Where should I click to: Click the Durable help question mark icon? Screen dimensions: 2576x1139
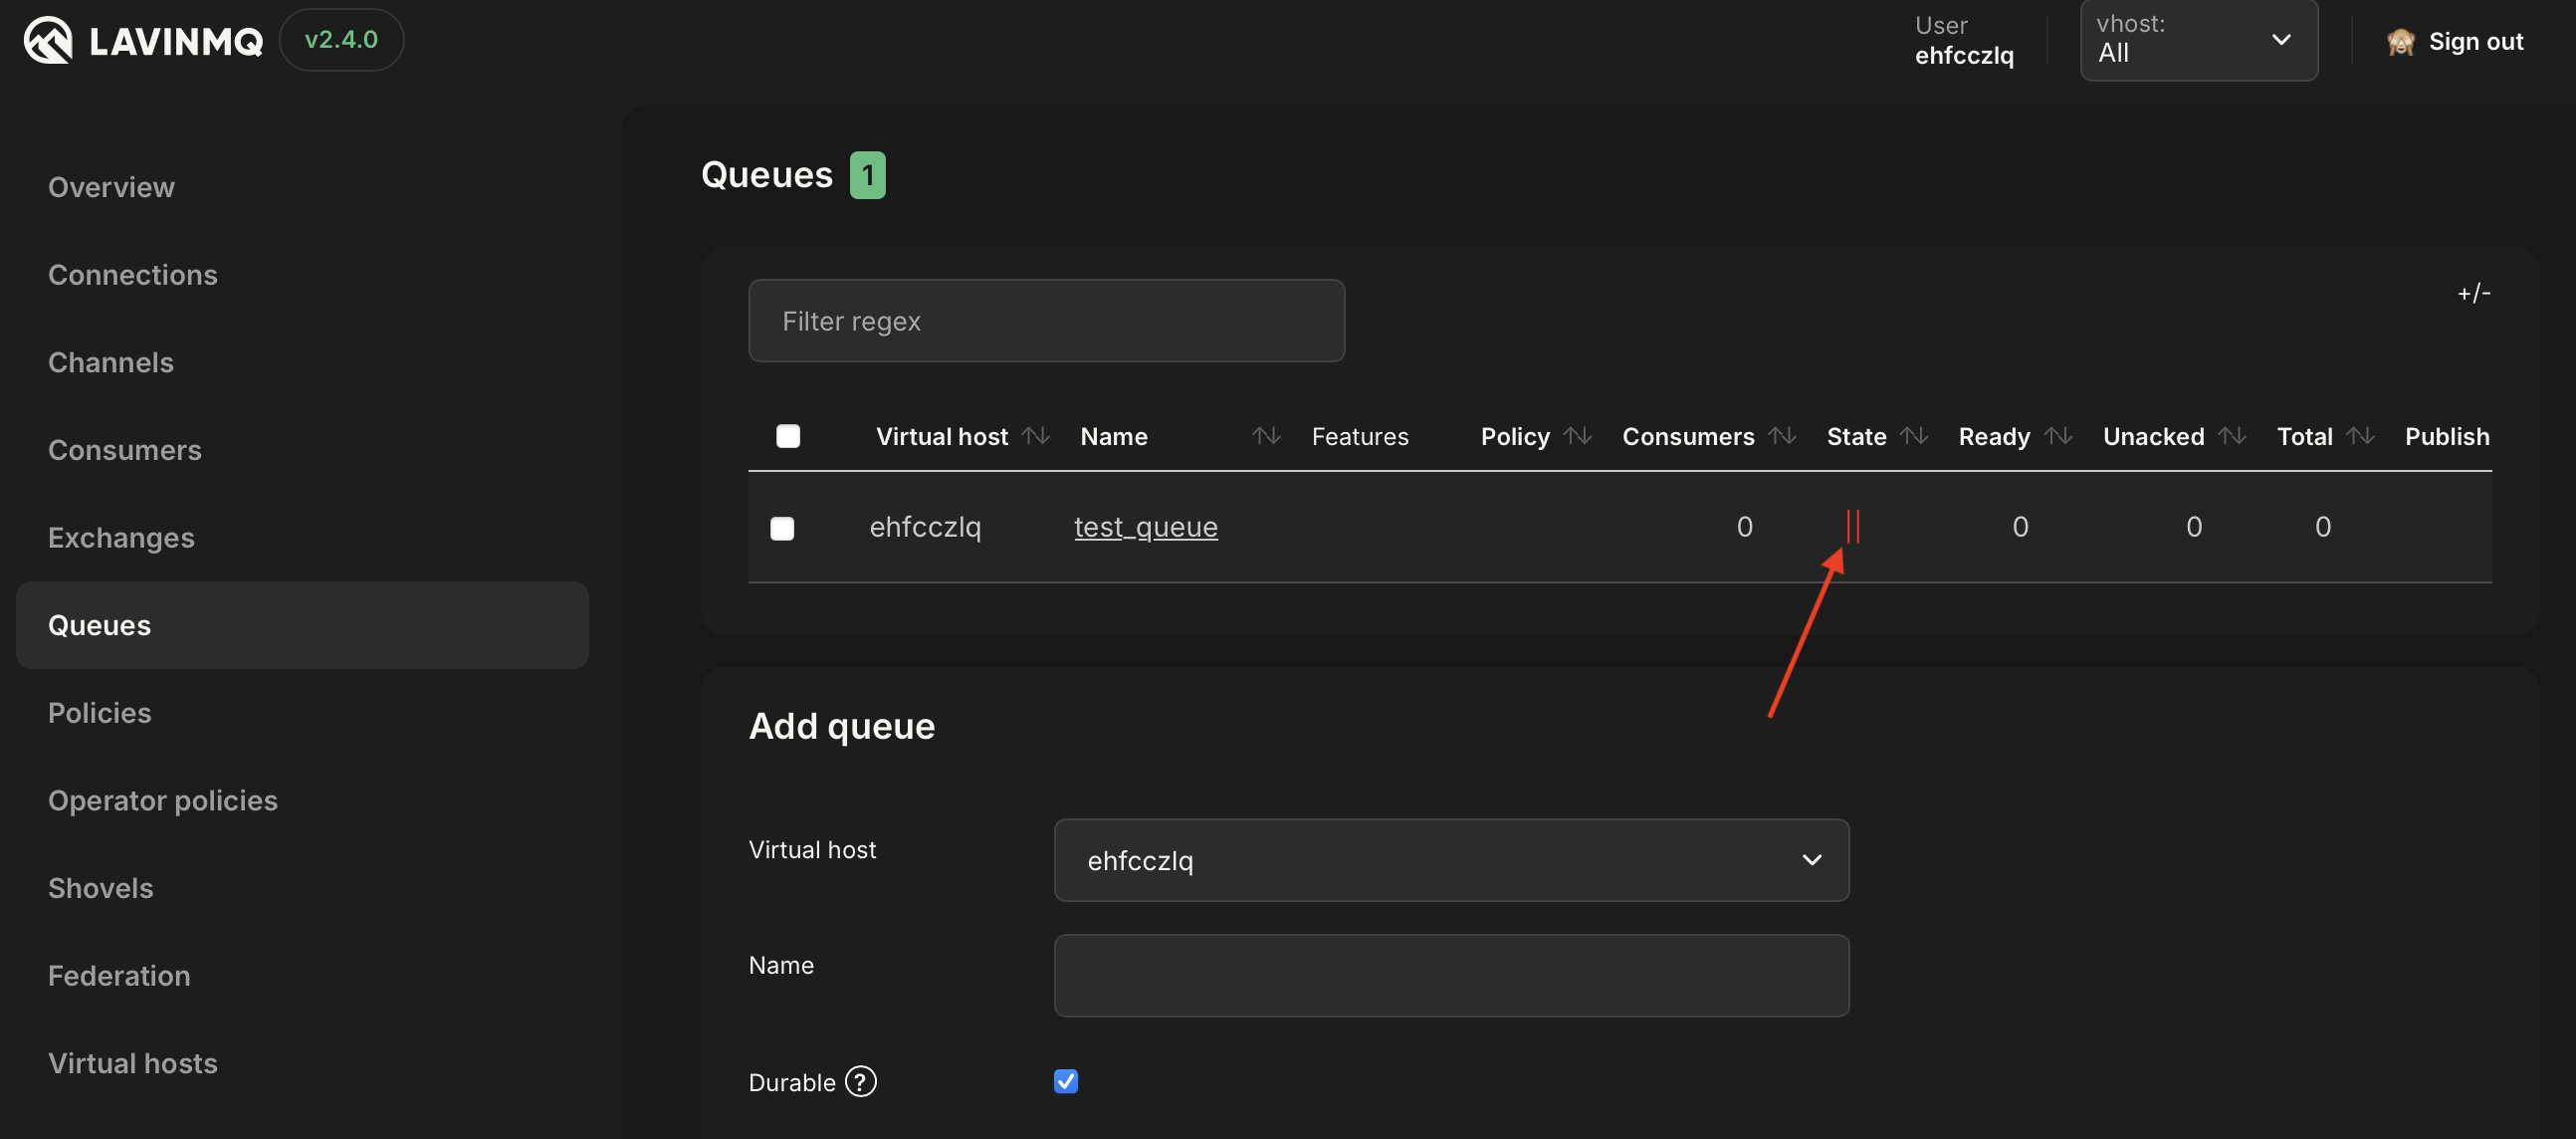[860, 1081]
